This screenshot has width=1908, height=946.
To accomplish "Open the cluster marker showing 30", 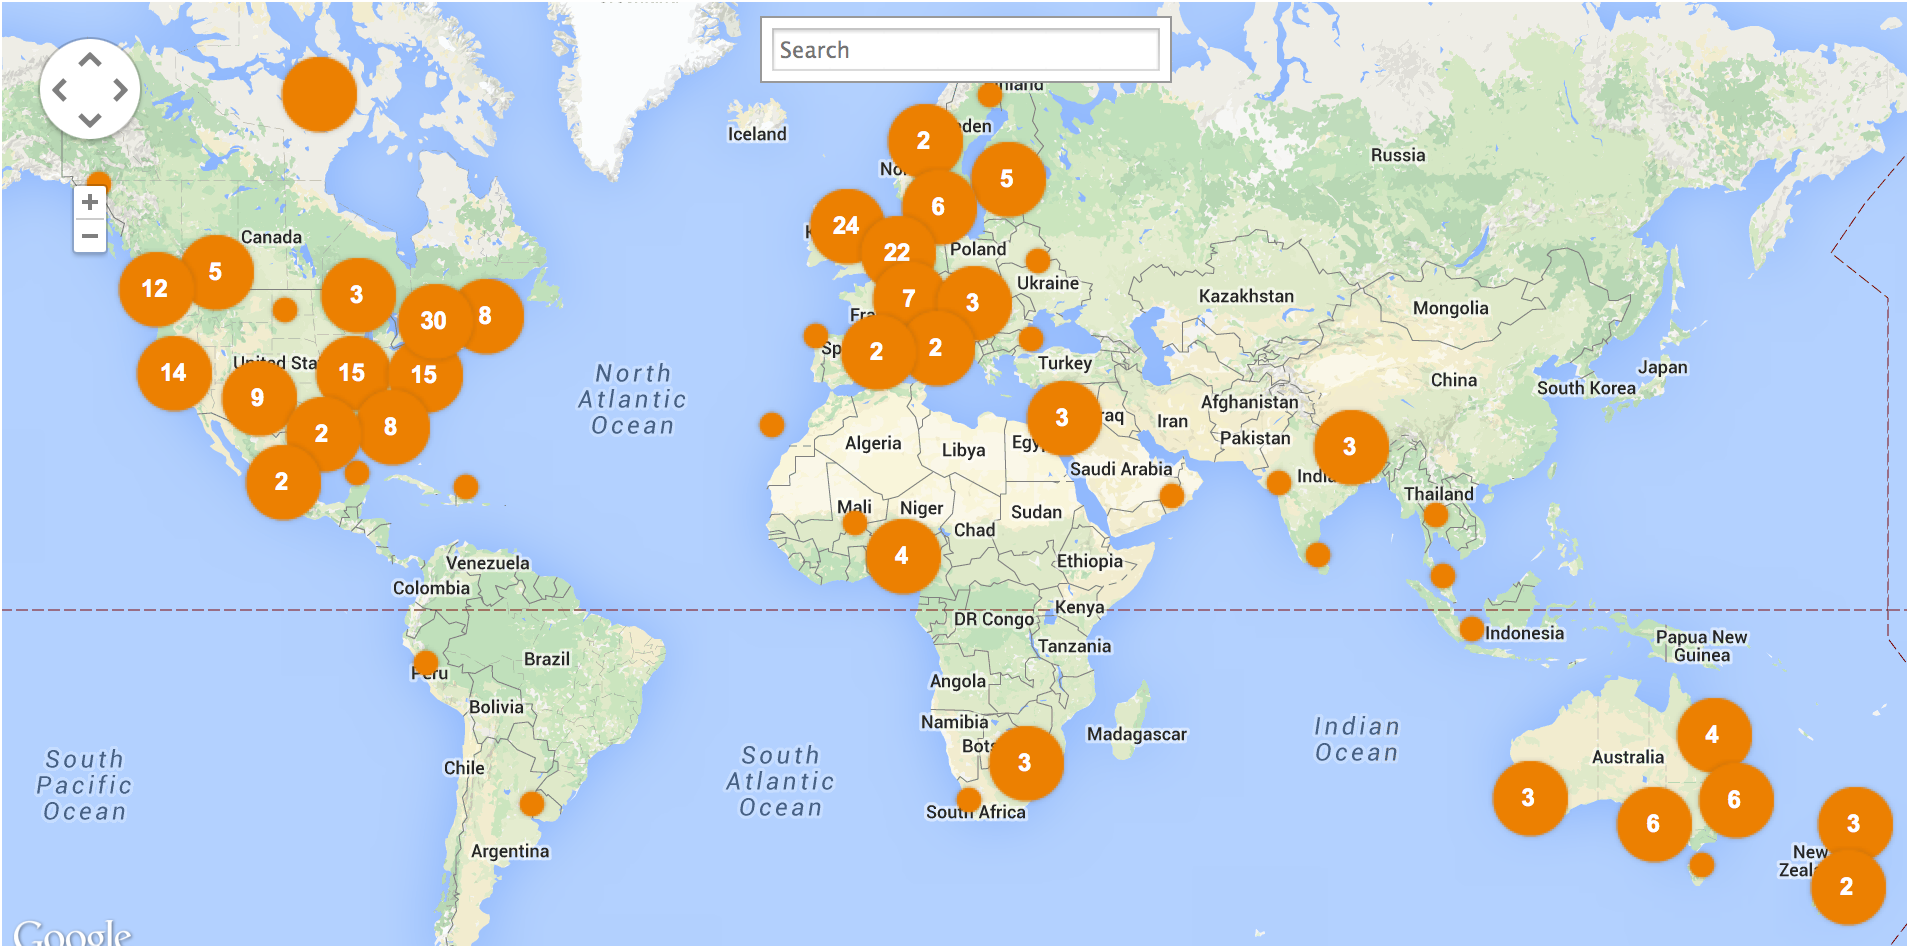I will 433,321.
